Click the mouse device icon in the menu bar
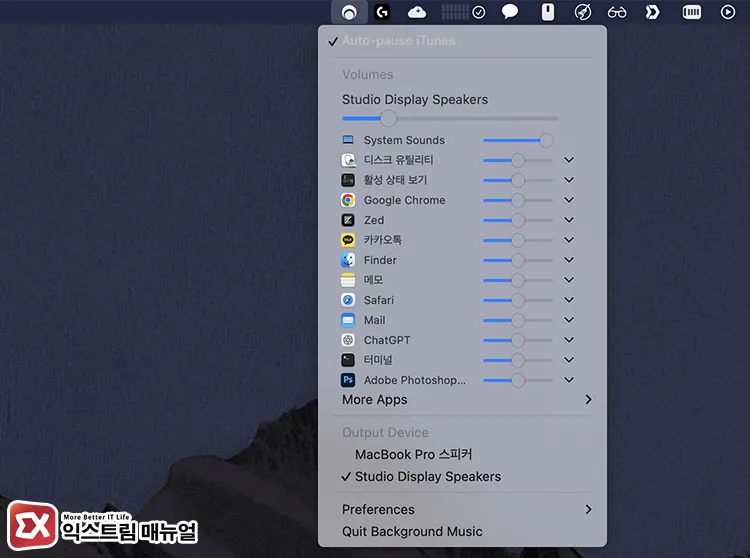Image resolution: width=750 pixels, height=558 pixels. (x=548, y=12)
